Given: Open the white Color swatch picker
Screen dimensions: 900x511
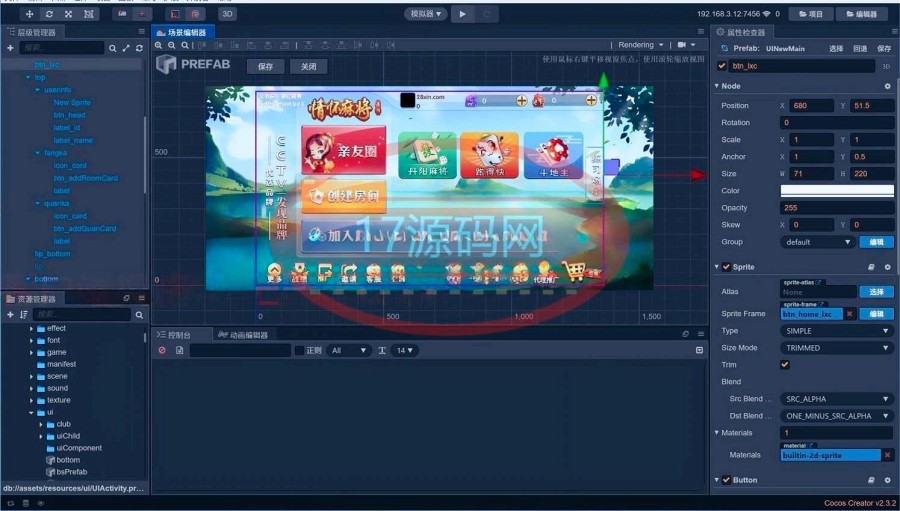Looking at the screenshot, I should click(x=837, y=191).
